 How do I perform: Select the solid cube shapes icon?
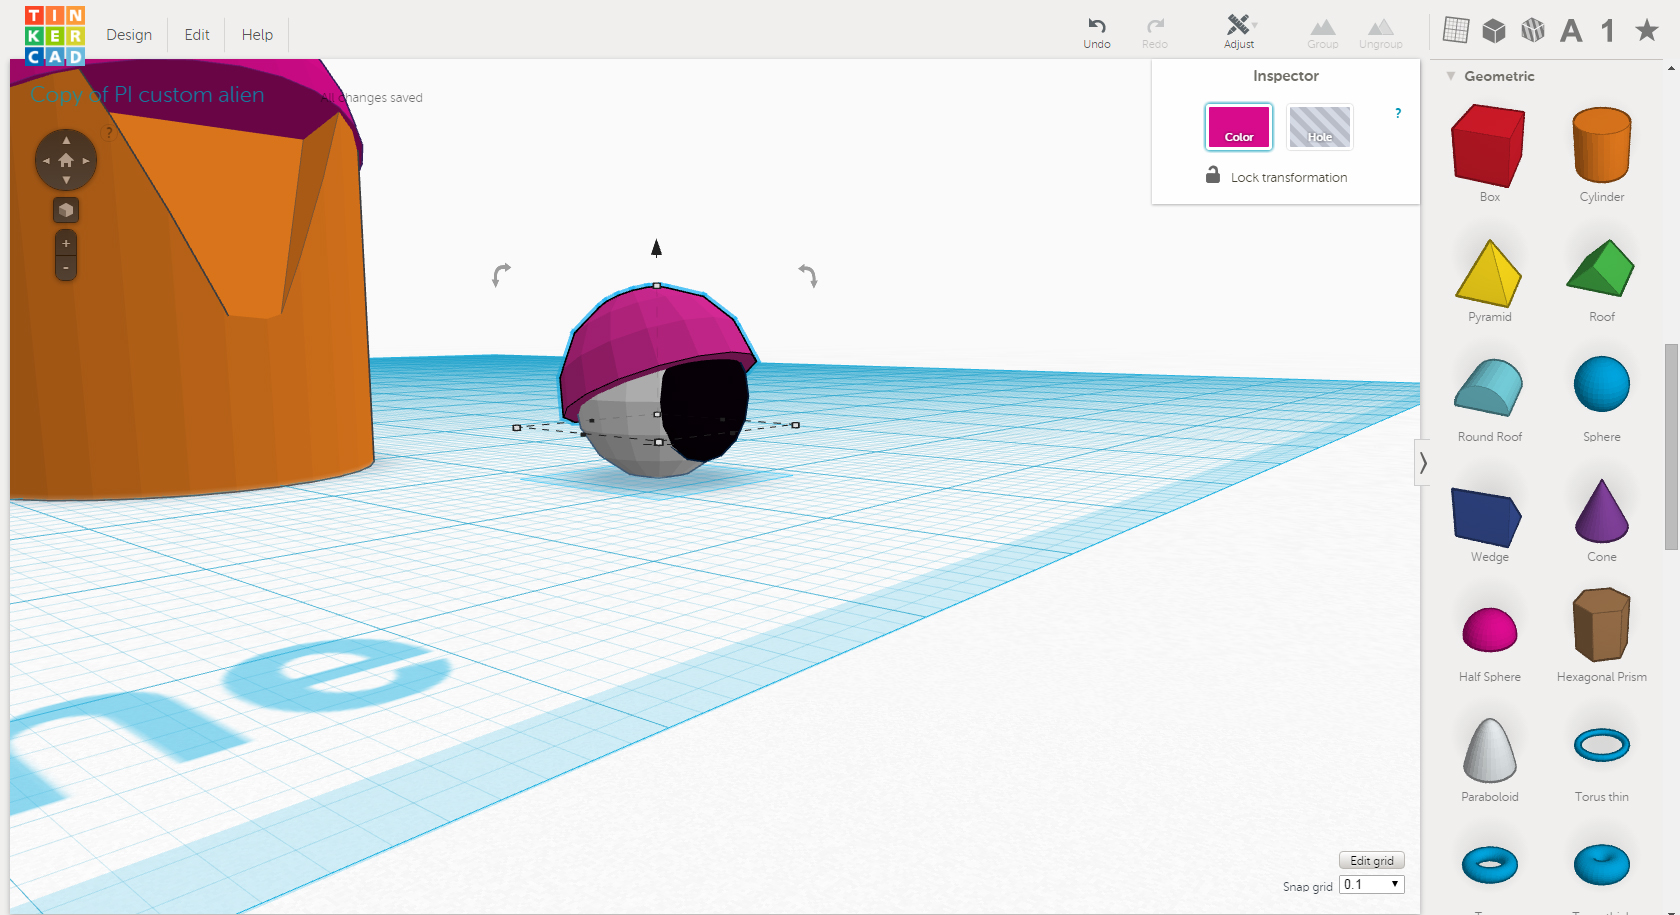[1494, 31]
